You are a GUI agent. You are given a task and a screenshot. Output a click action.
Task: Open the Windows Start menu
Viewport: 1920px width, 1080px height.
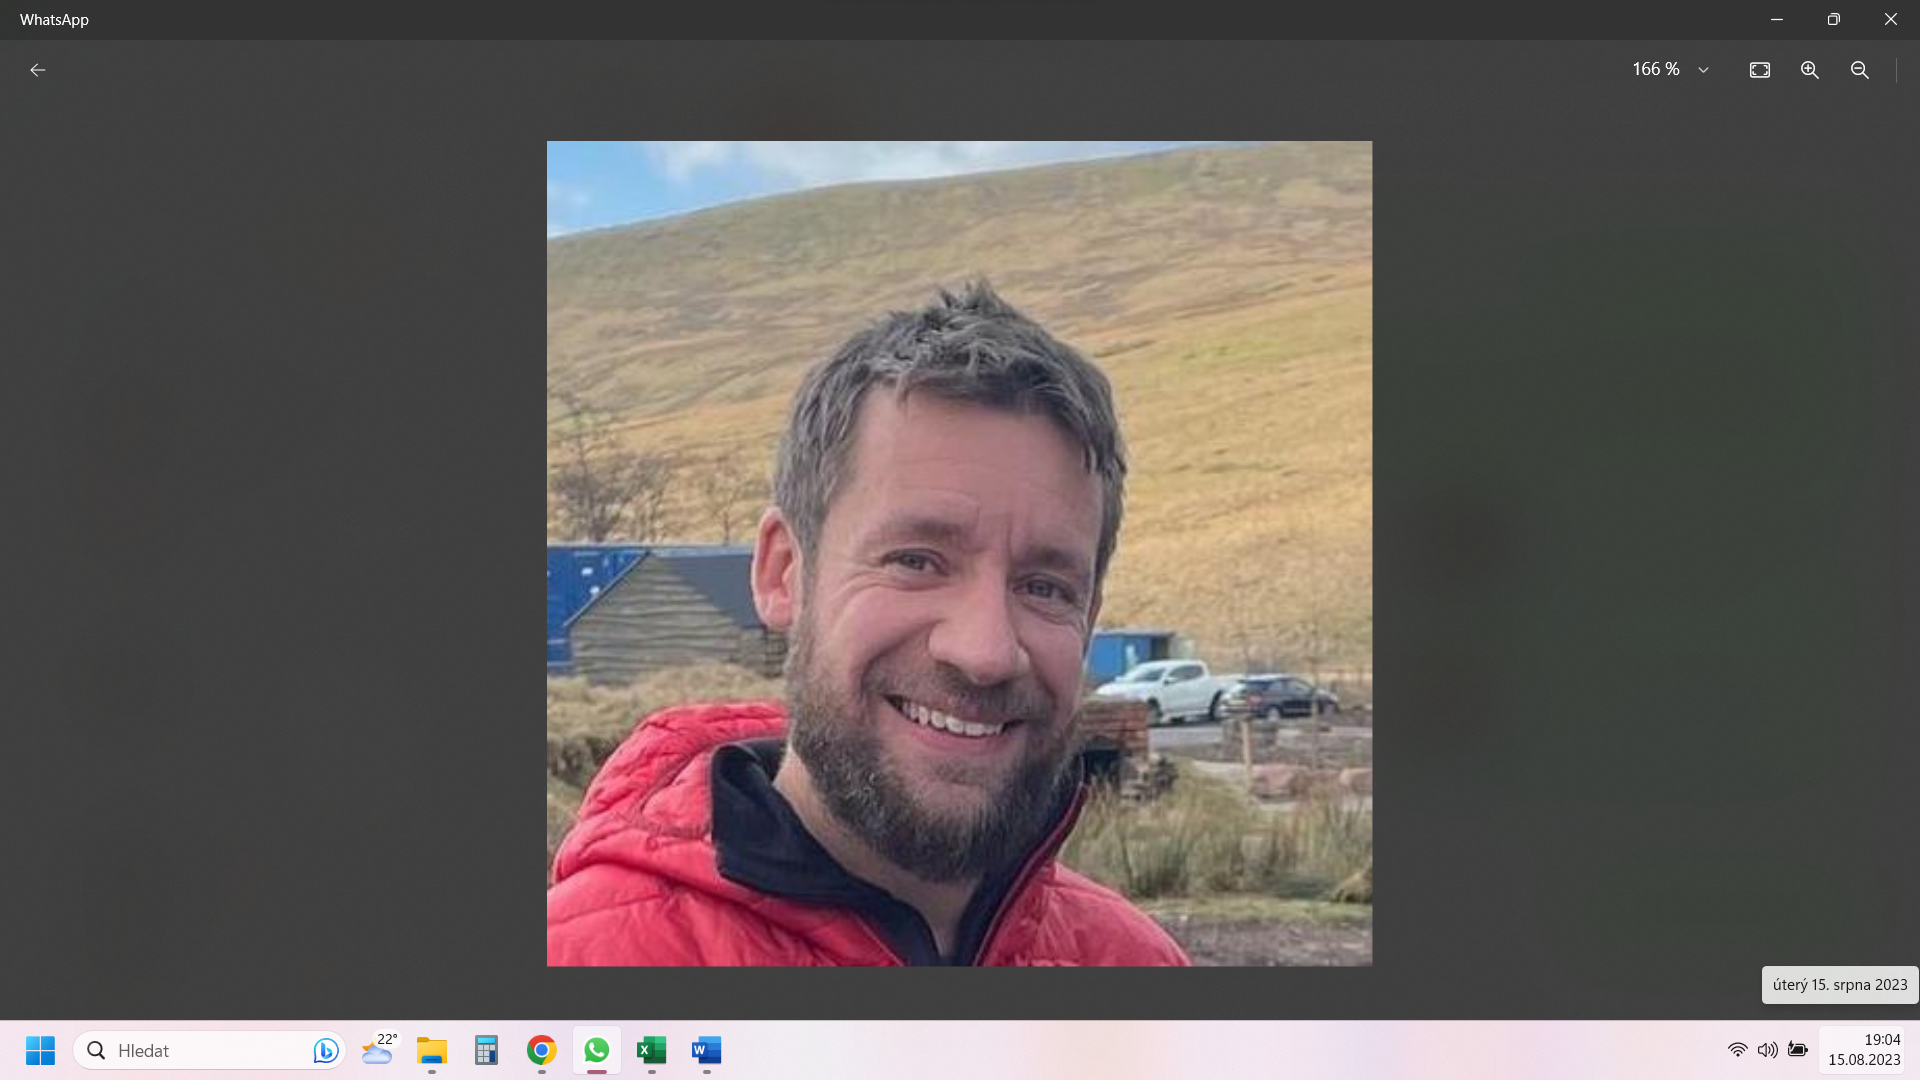tap(40, 1050)
